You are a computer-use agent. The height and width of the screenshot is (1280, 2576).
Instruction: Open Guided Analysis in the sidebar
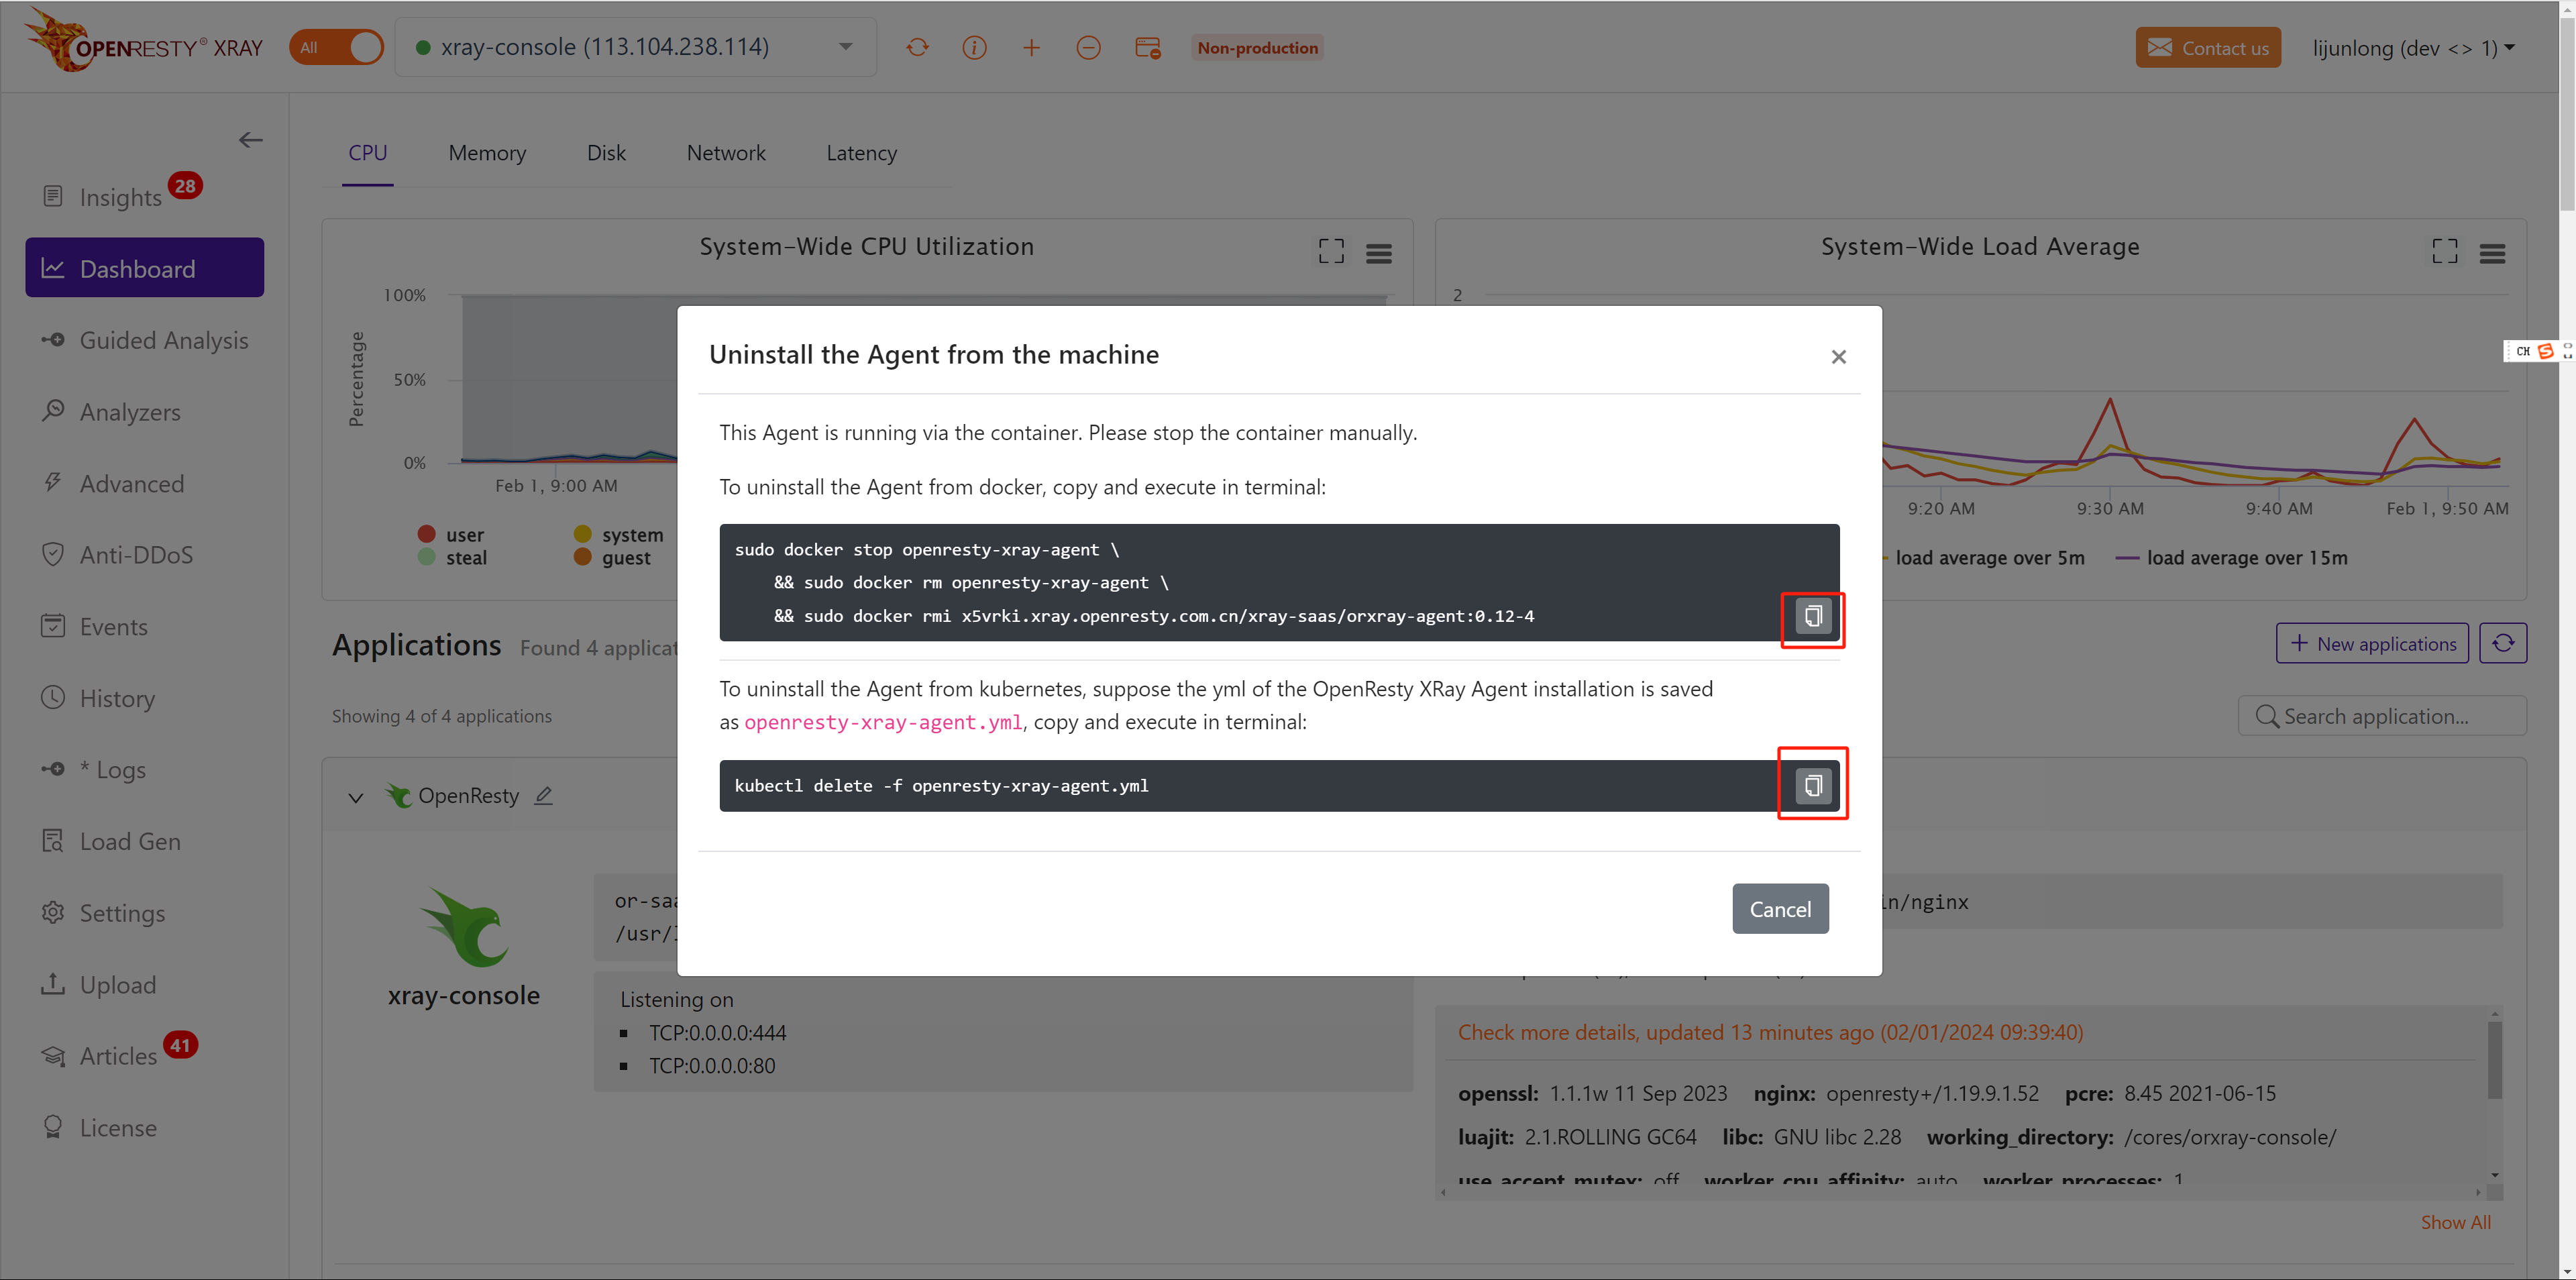145,340
